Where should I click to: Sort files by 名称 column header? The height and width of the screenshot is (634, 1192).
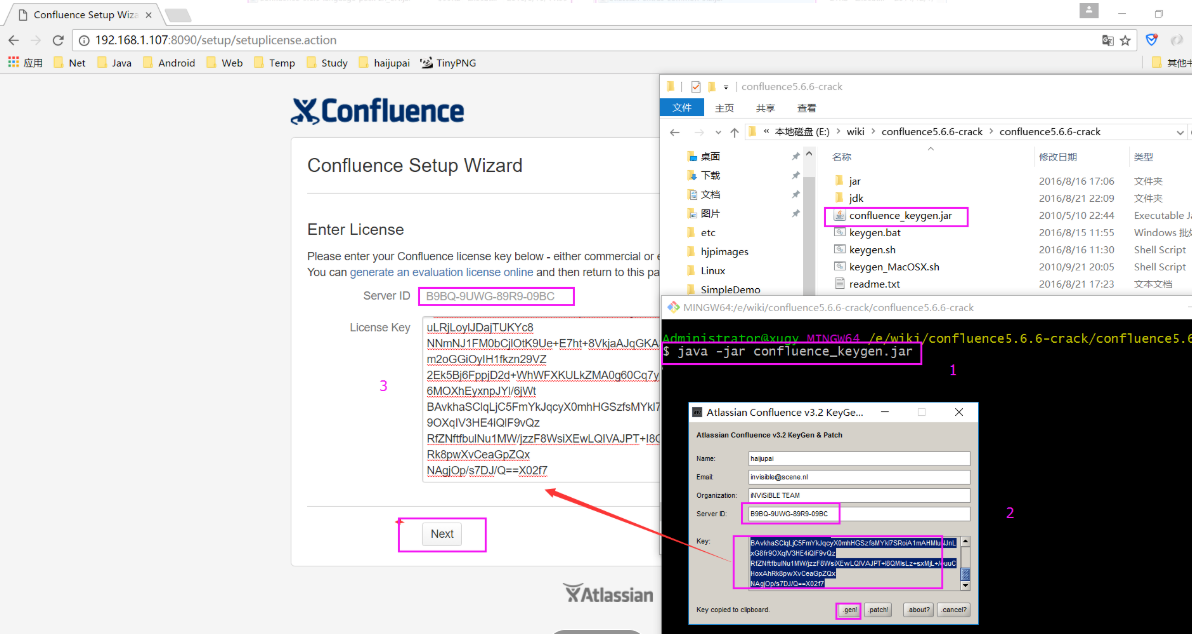(x=842, y=157)
